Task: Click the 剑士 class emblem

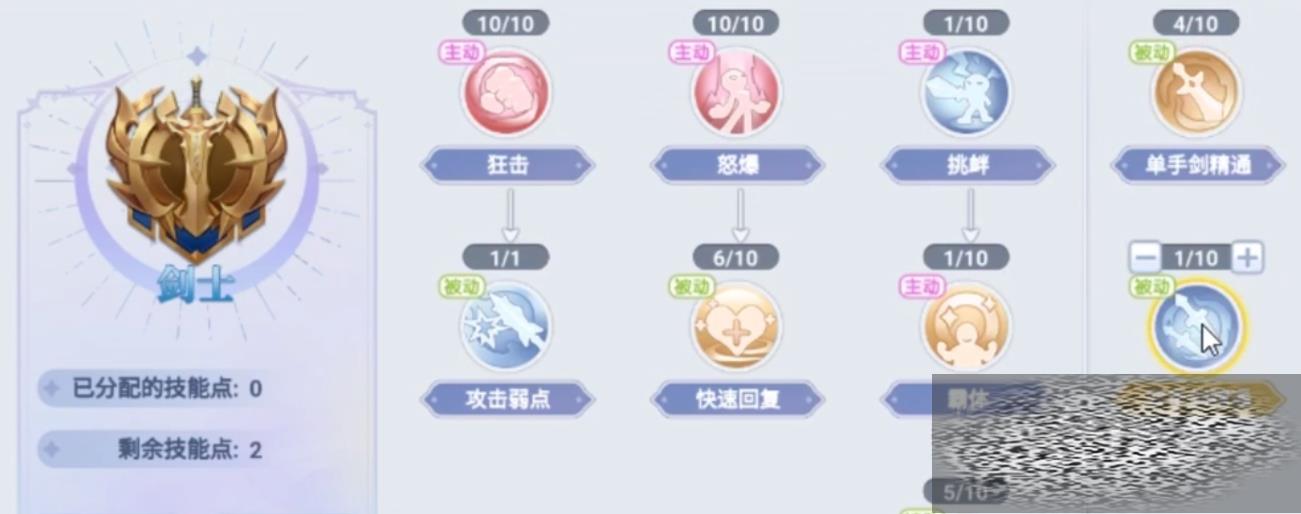Action: (x=196, y=165)
